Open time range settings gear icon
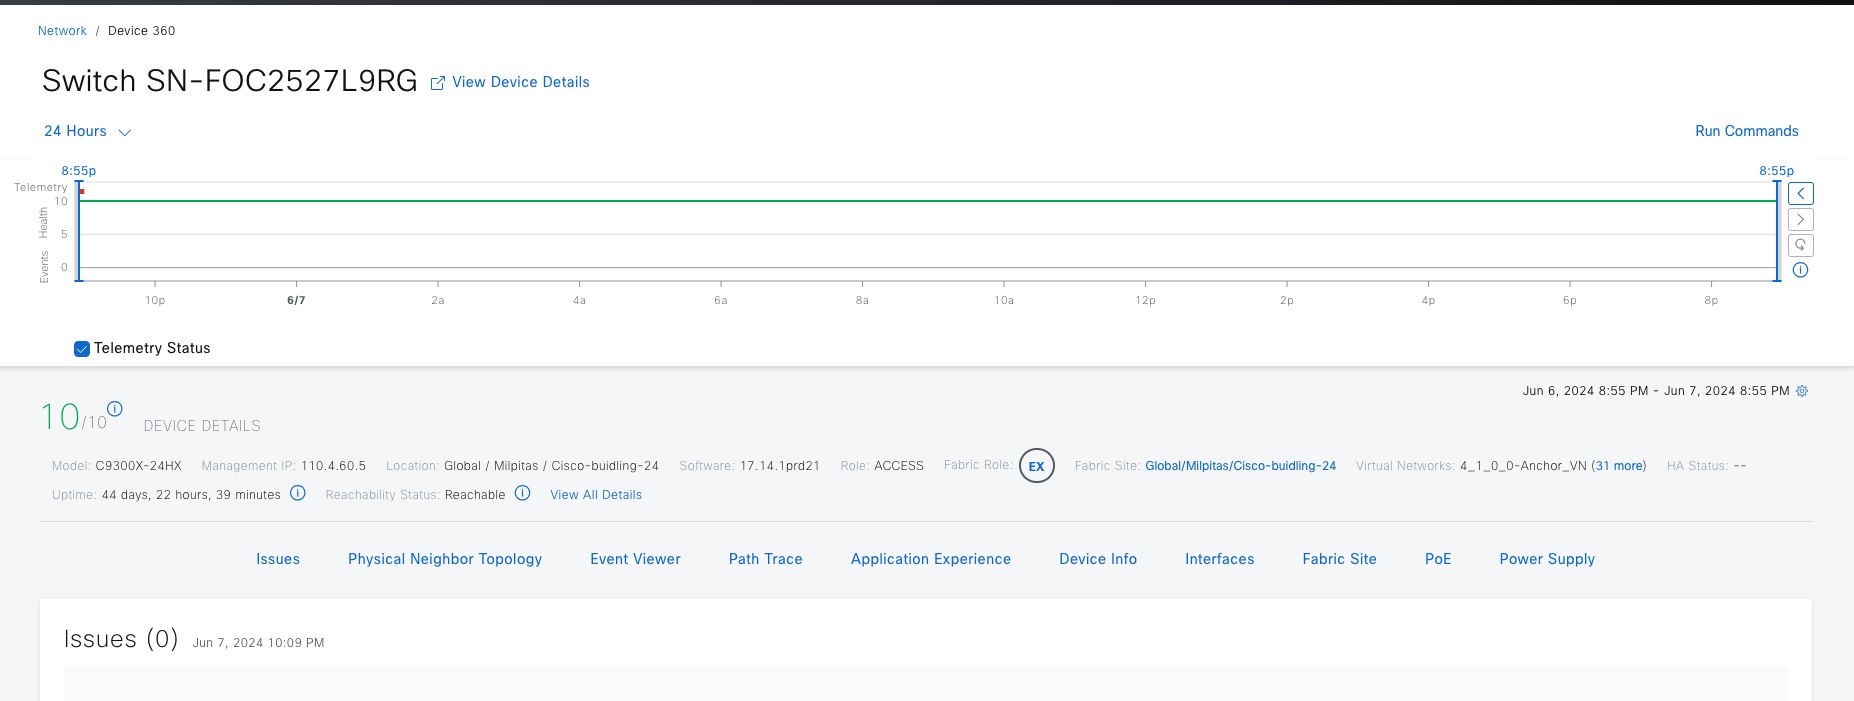The image size is (1854, 701). pos(1802,391)
